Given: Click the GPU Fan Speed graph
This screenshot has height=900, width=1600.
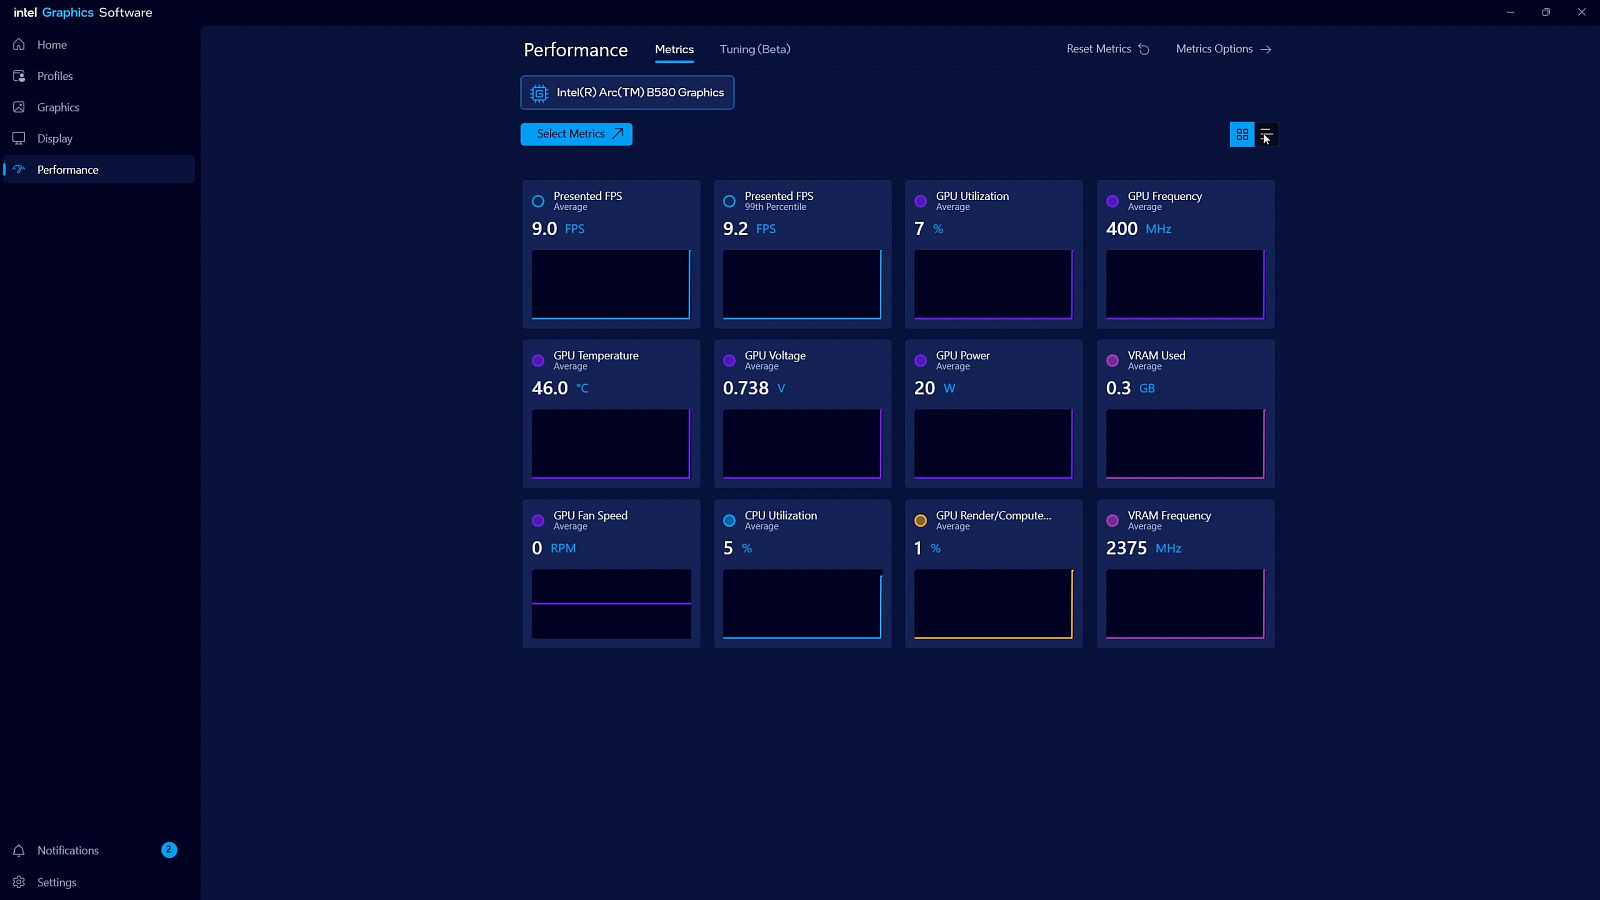Looking at the screenshot, I should point(611,604).
